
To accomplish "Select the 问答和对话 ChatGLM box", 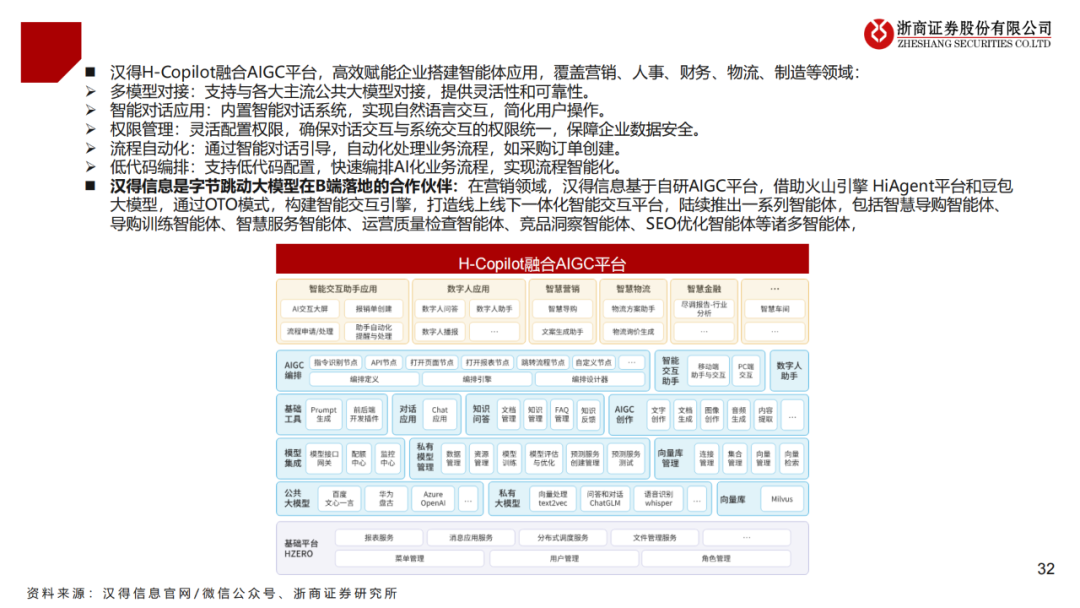I will click(x=605, y=499).
